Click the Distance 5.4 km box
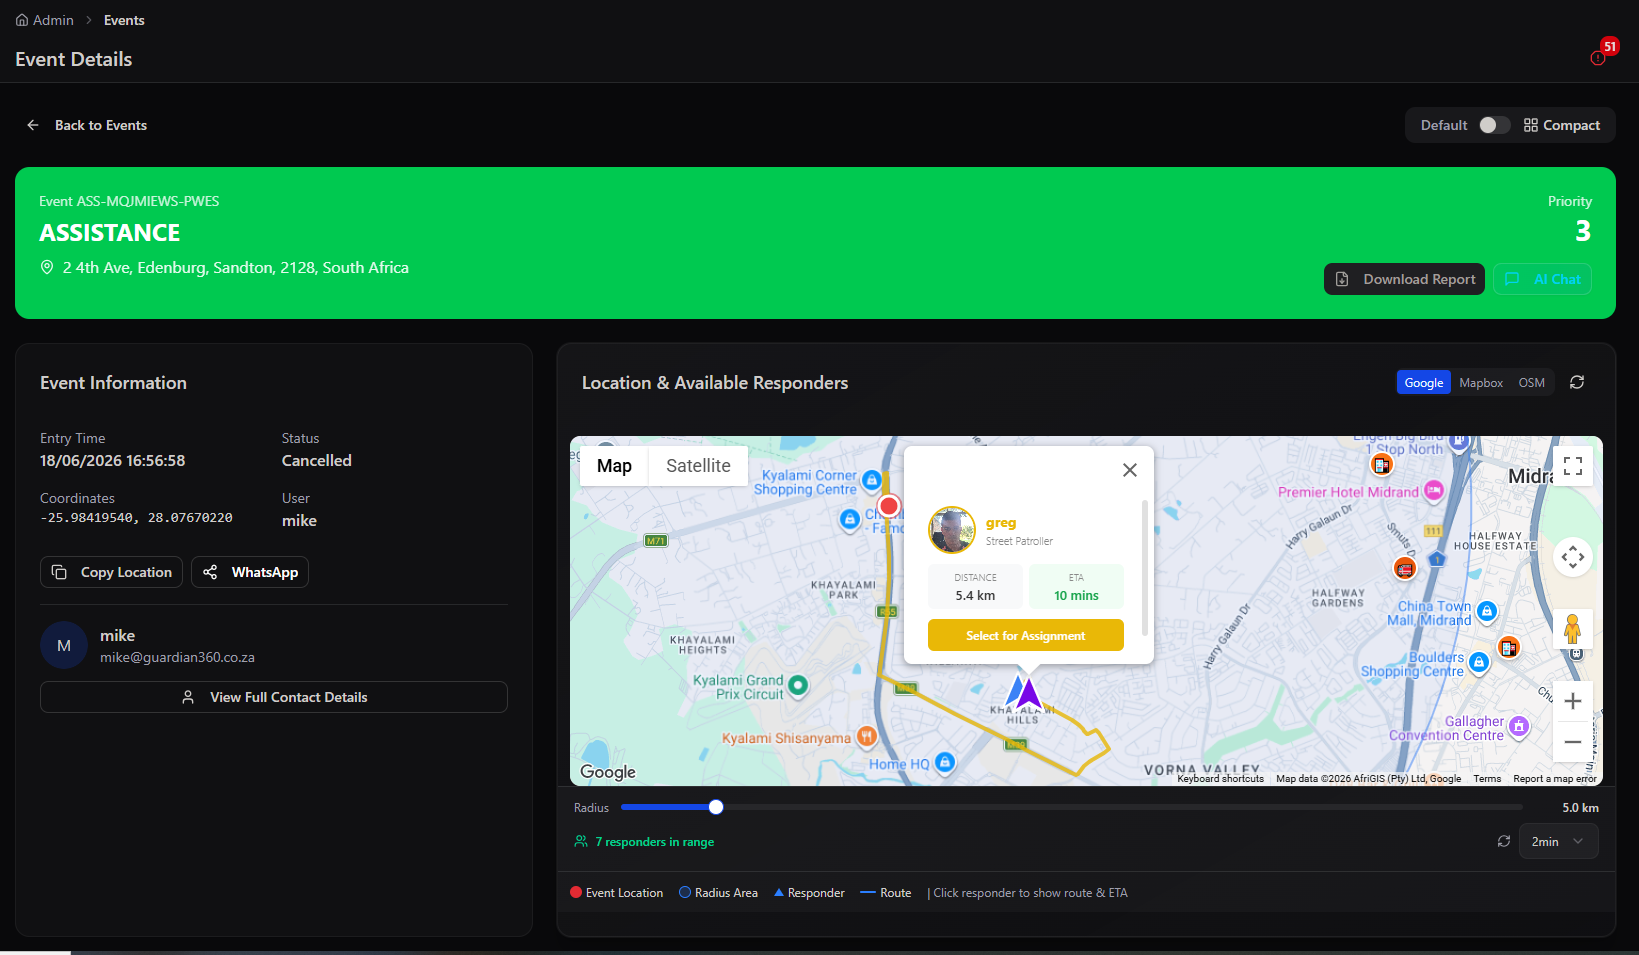This screenshot has width=1639, height=955. pyautogui.click(x=975, y=587)
